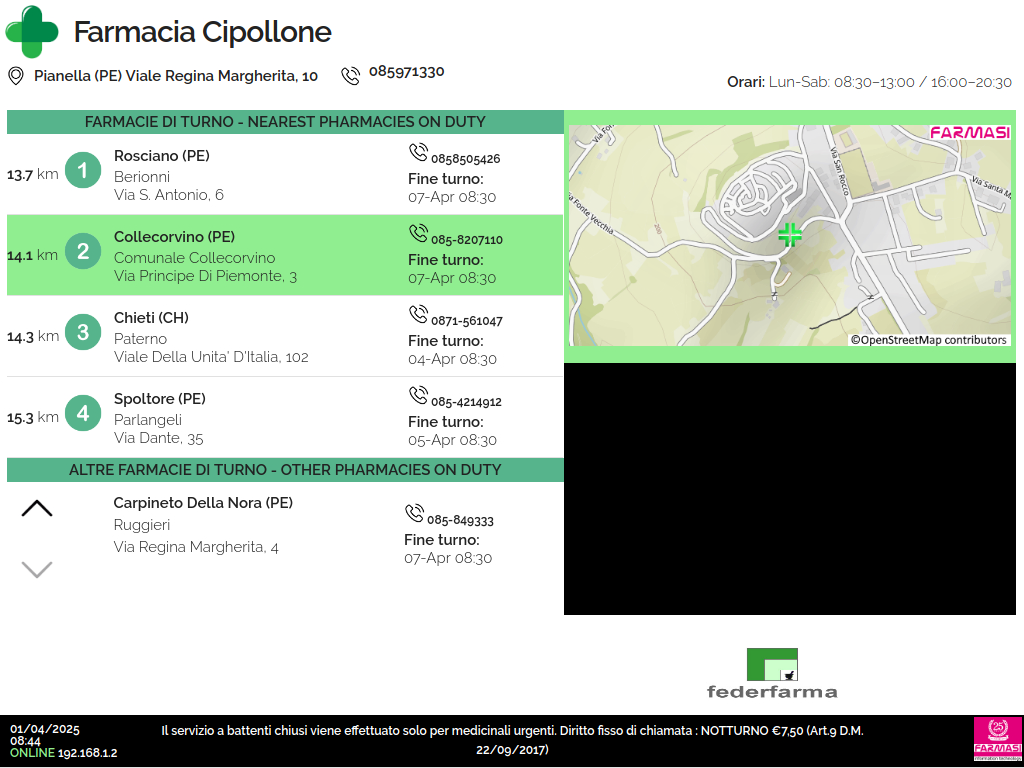The image size is (1024, 768).
Task: Click the Farmasi logo in bottom bar
Action: click(997, 740)
